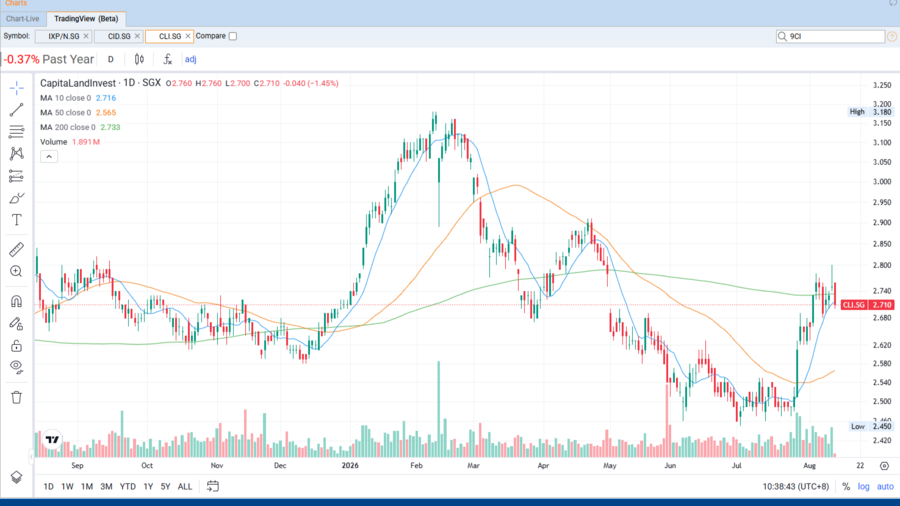The height and width of the screenshot is (506, 900).
Task: Toggle percent scale mode
Action: (x=846, y=486)
